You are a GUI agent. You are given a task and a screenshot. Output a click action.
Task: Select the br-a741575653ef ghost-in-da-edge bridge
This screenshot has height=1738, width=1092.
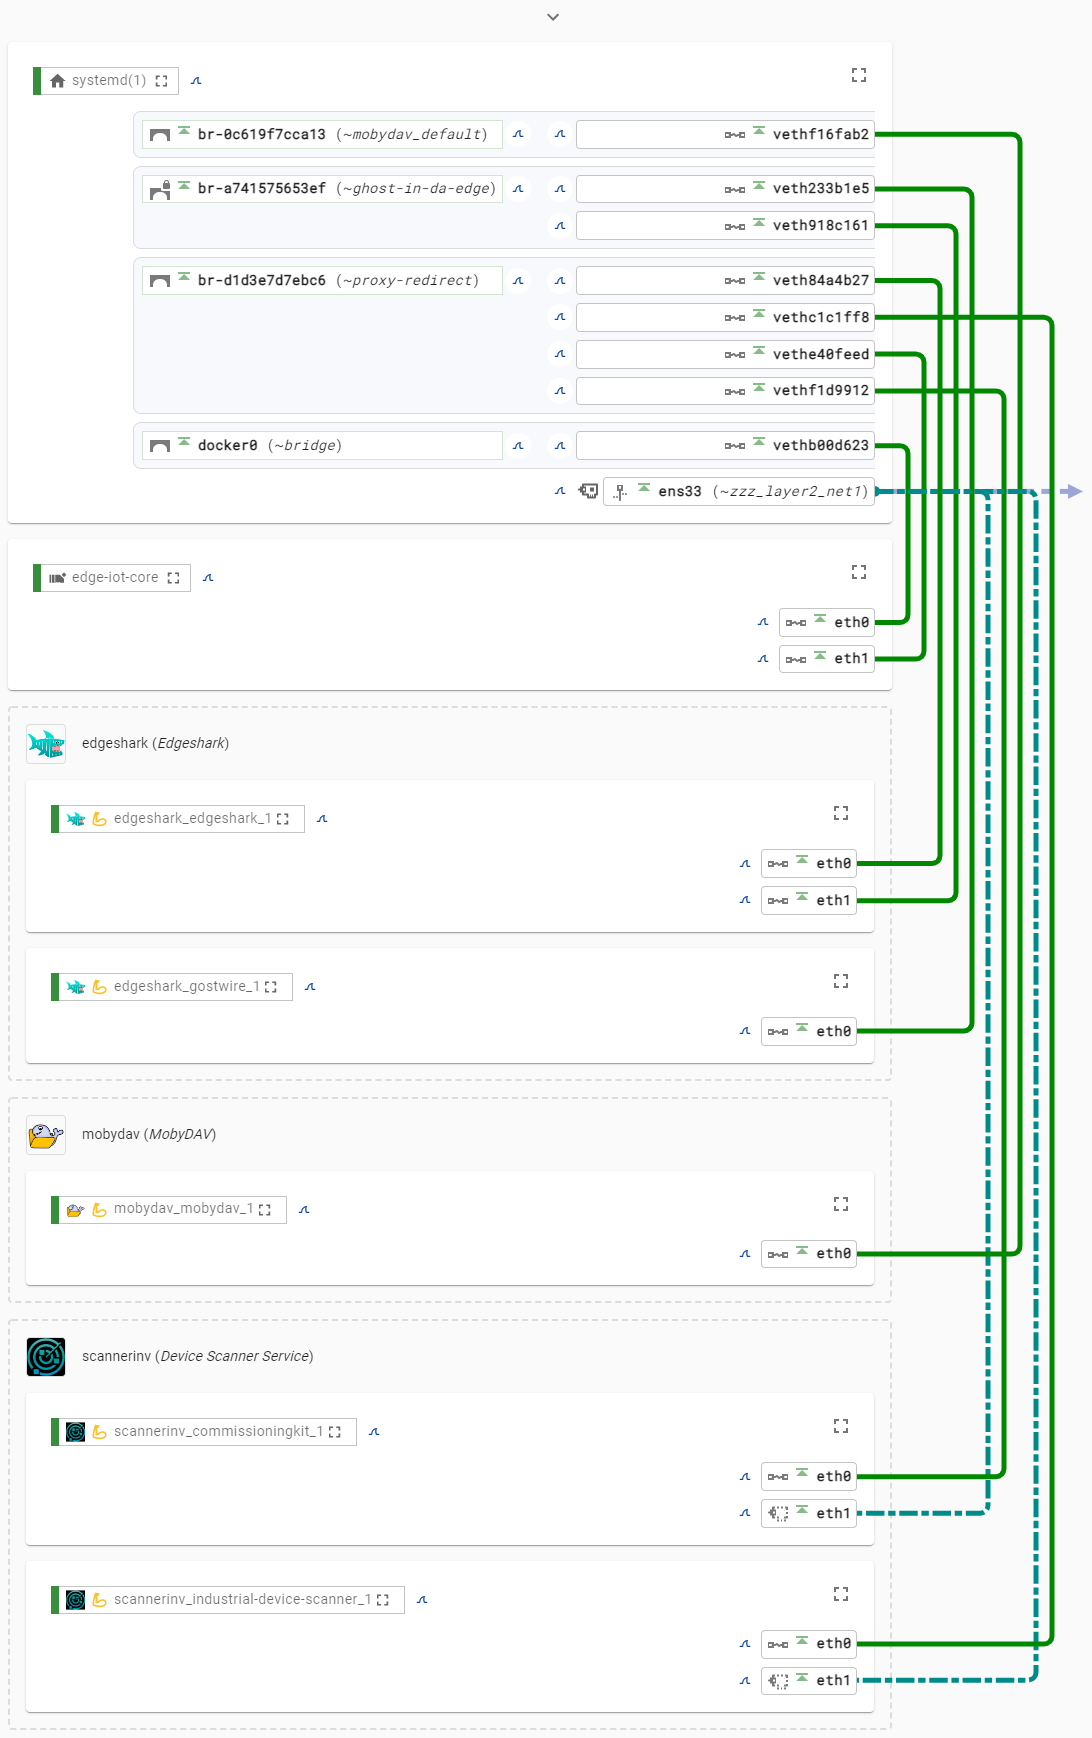tap(322, 189)
